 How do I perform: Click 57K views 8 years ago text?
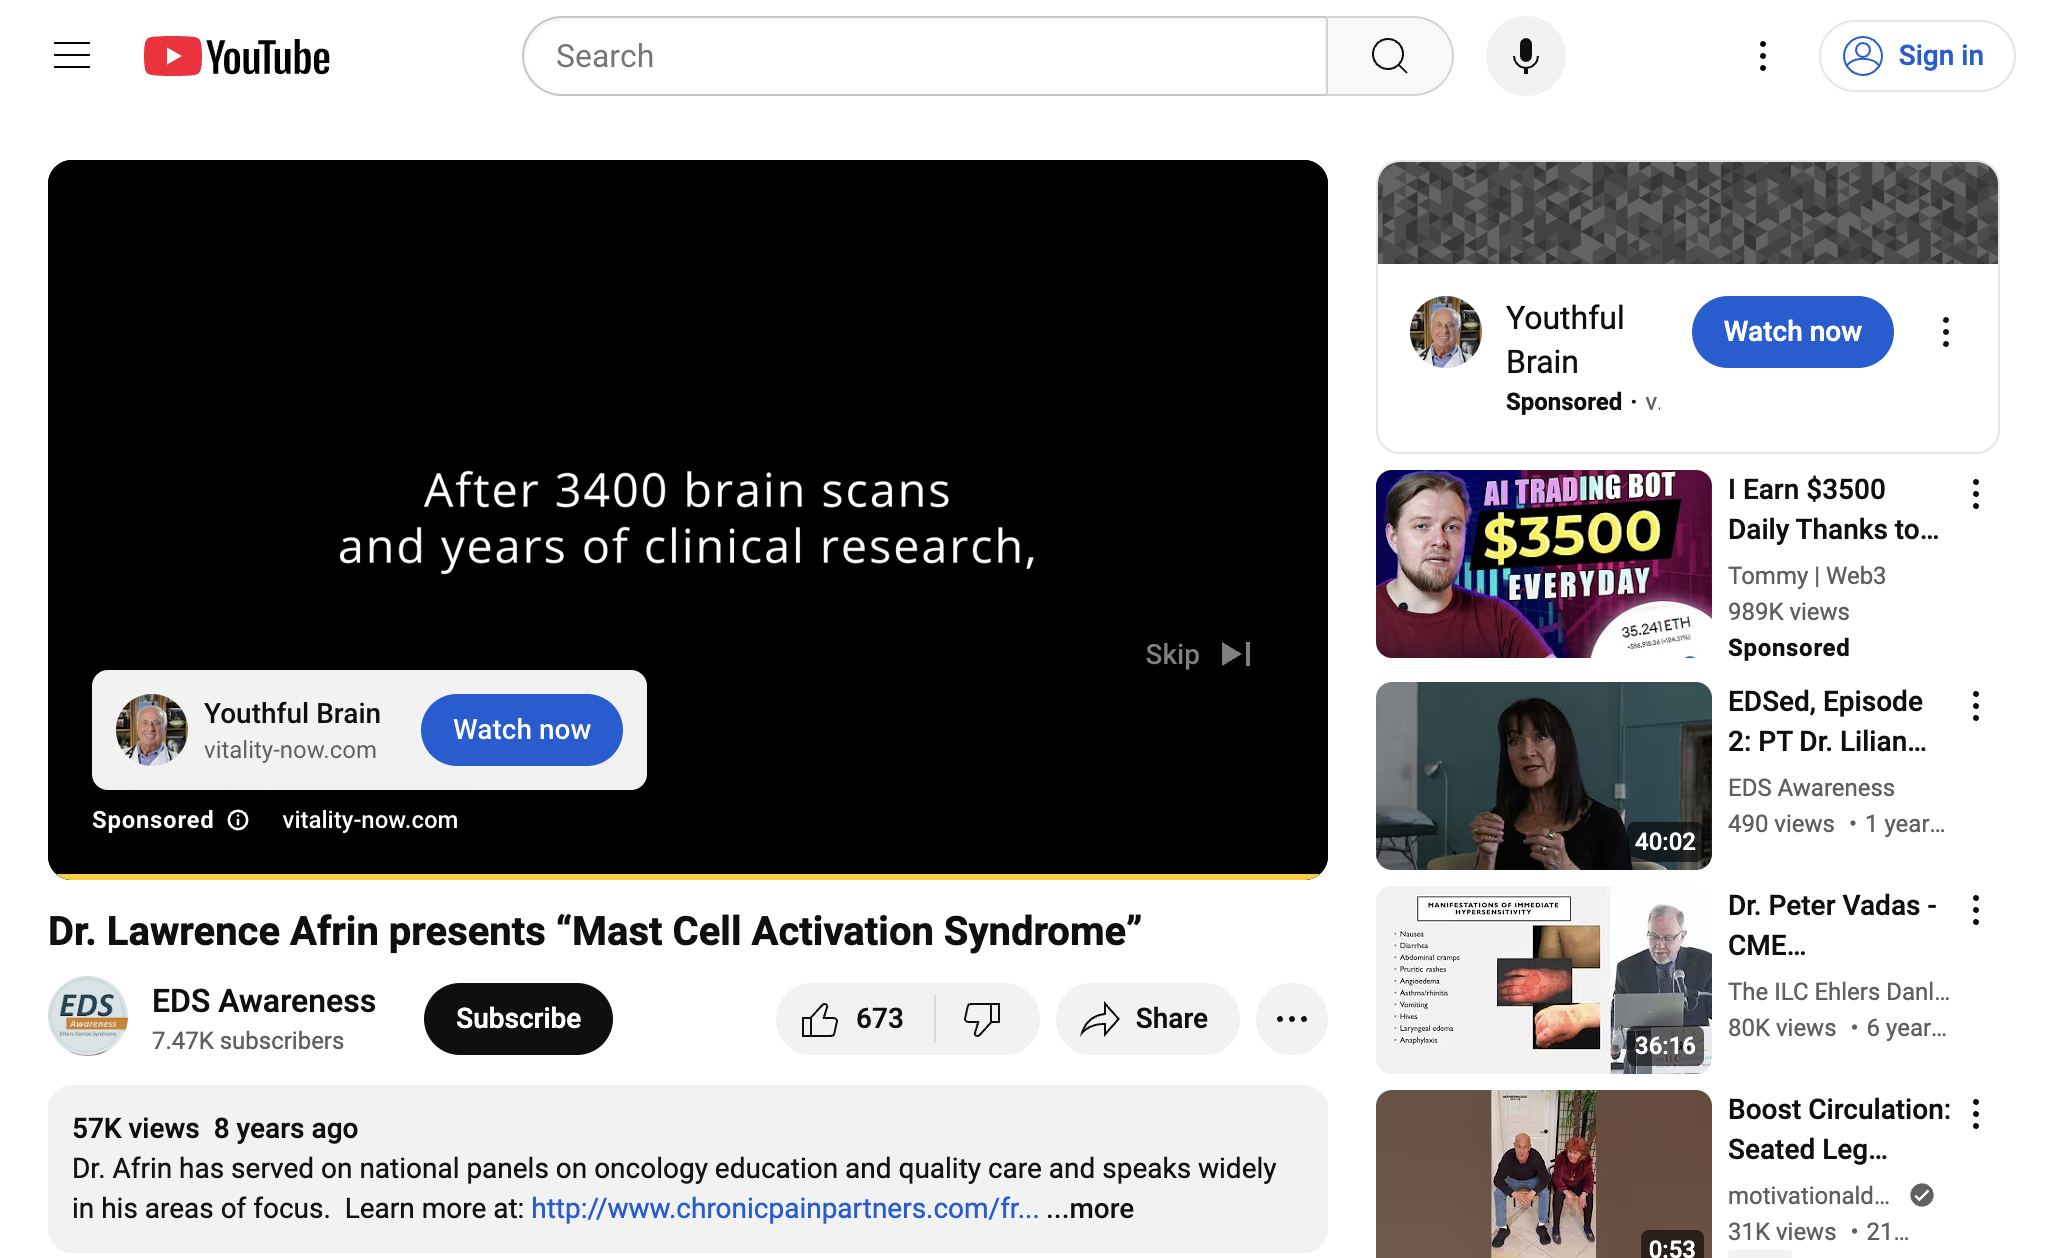tap(215, 1129)
